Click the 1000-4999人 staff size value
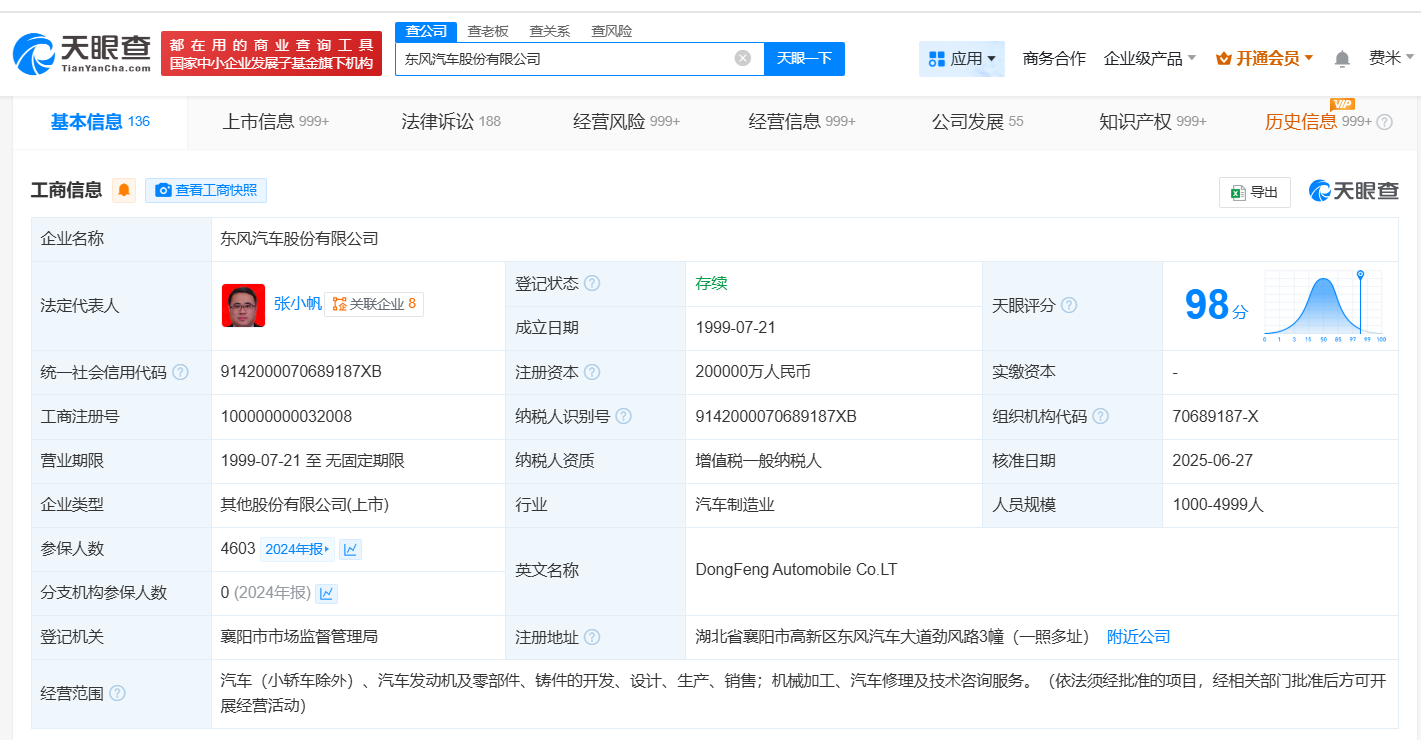 tap(1218, 505)
